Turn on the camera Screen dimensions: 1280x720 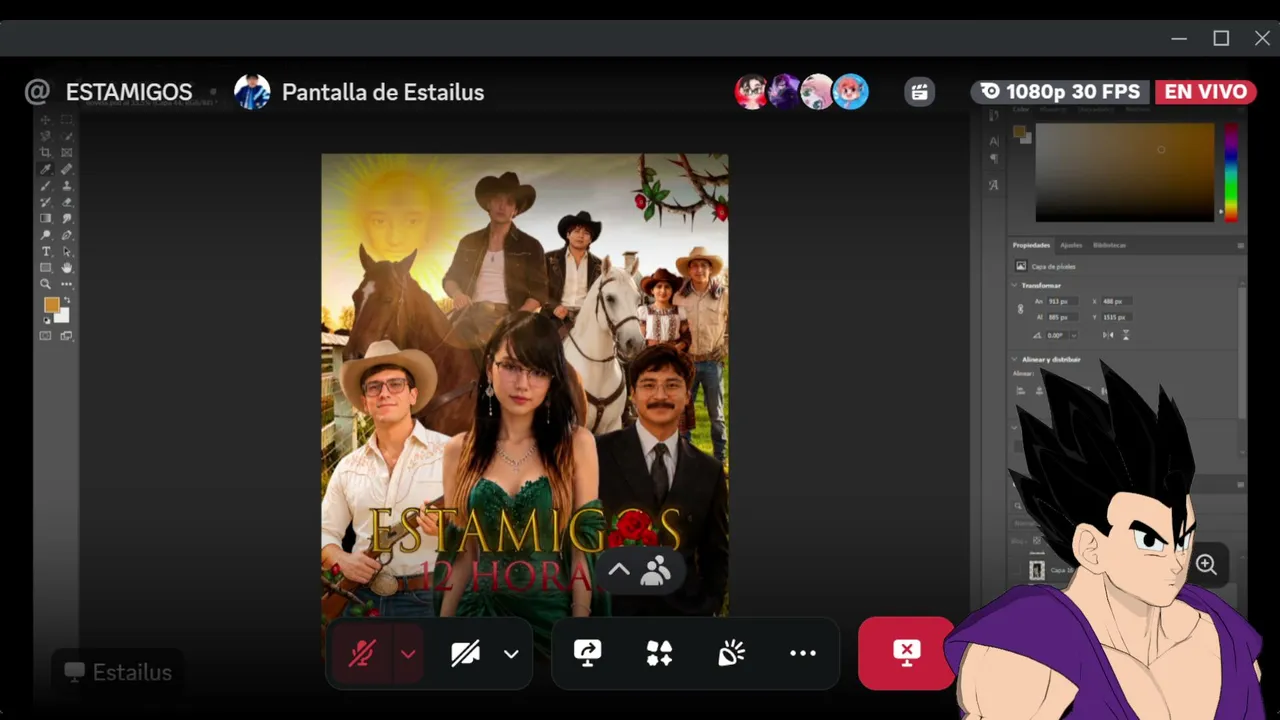(465, 653)
